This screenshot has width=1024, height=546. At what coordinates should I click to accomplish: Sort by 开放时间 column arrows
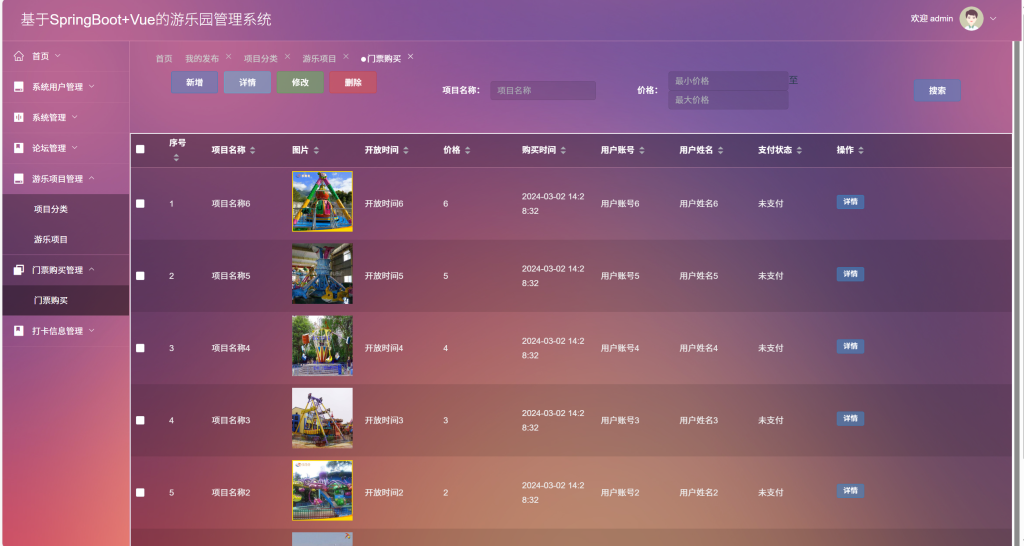(406, 150)
